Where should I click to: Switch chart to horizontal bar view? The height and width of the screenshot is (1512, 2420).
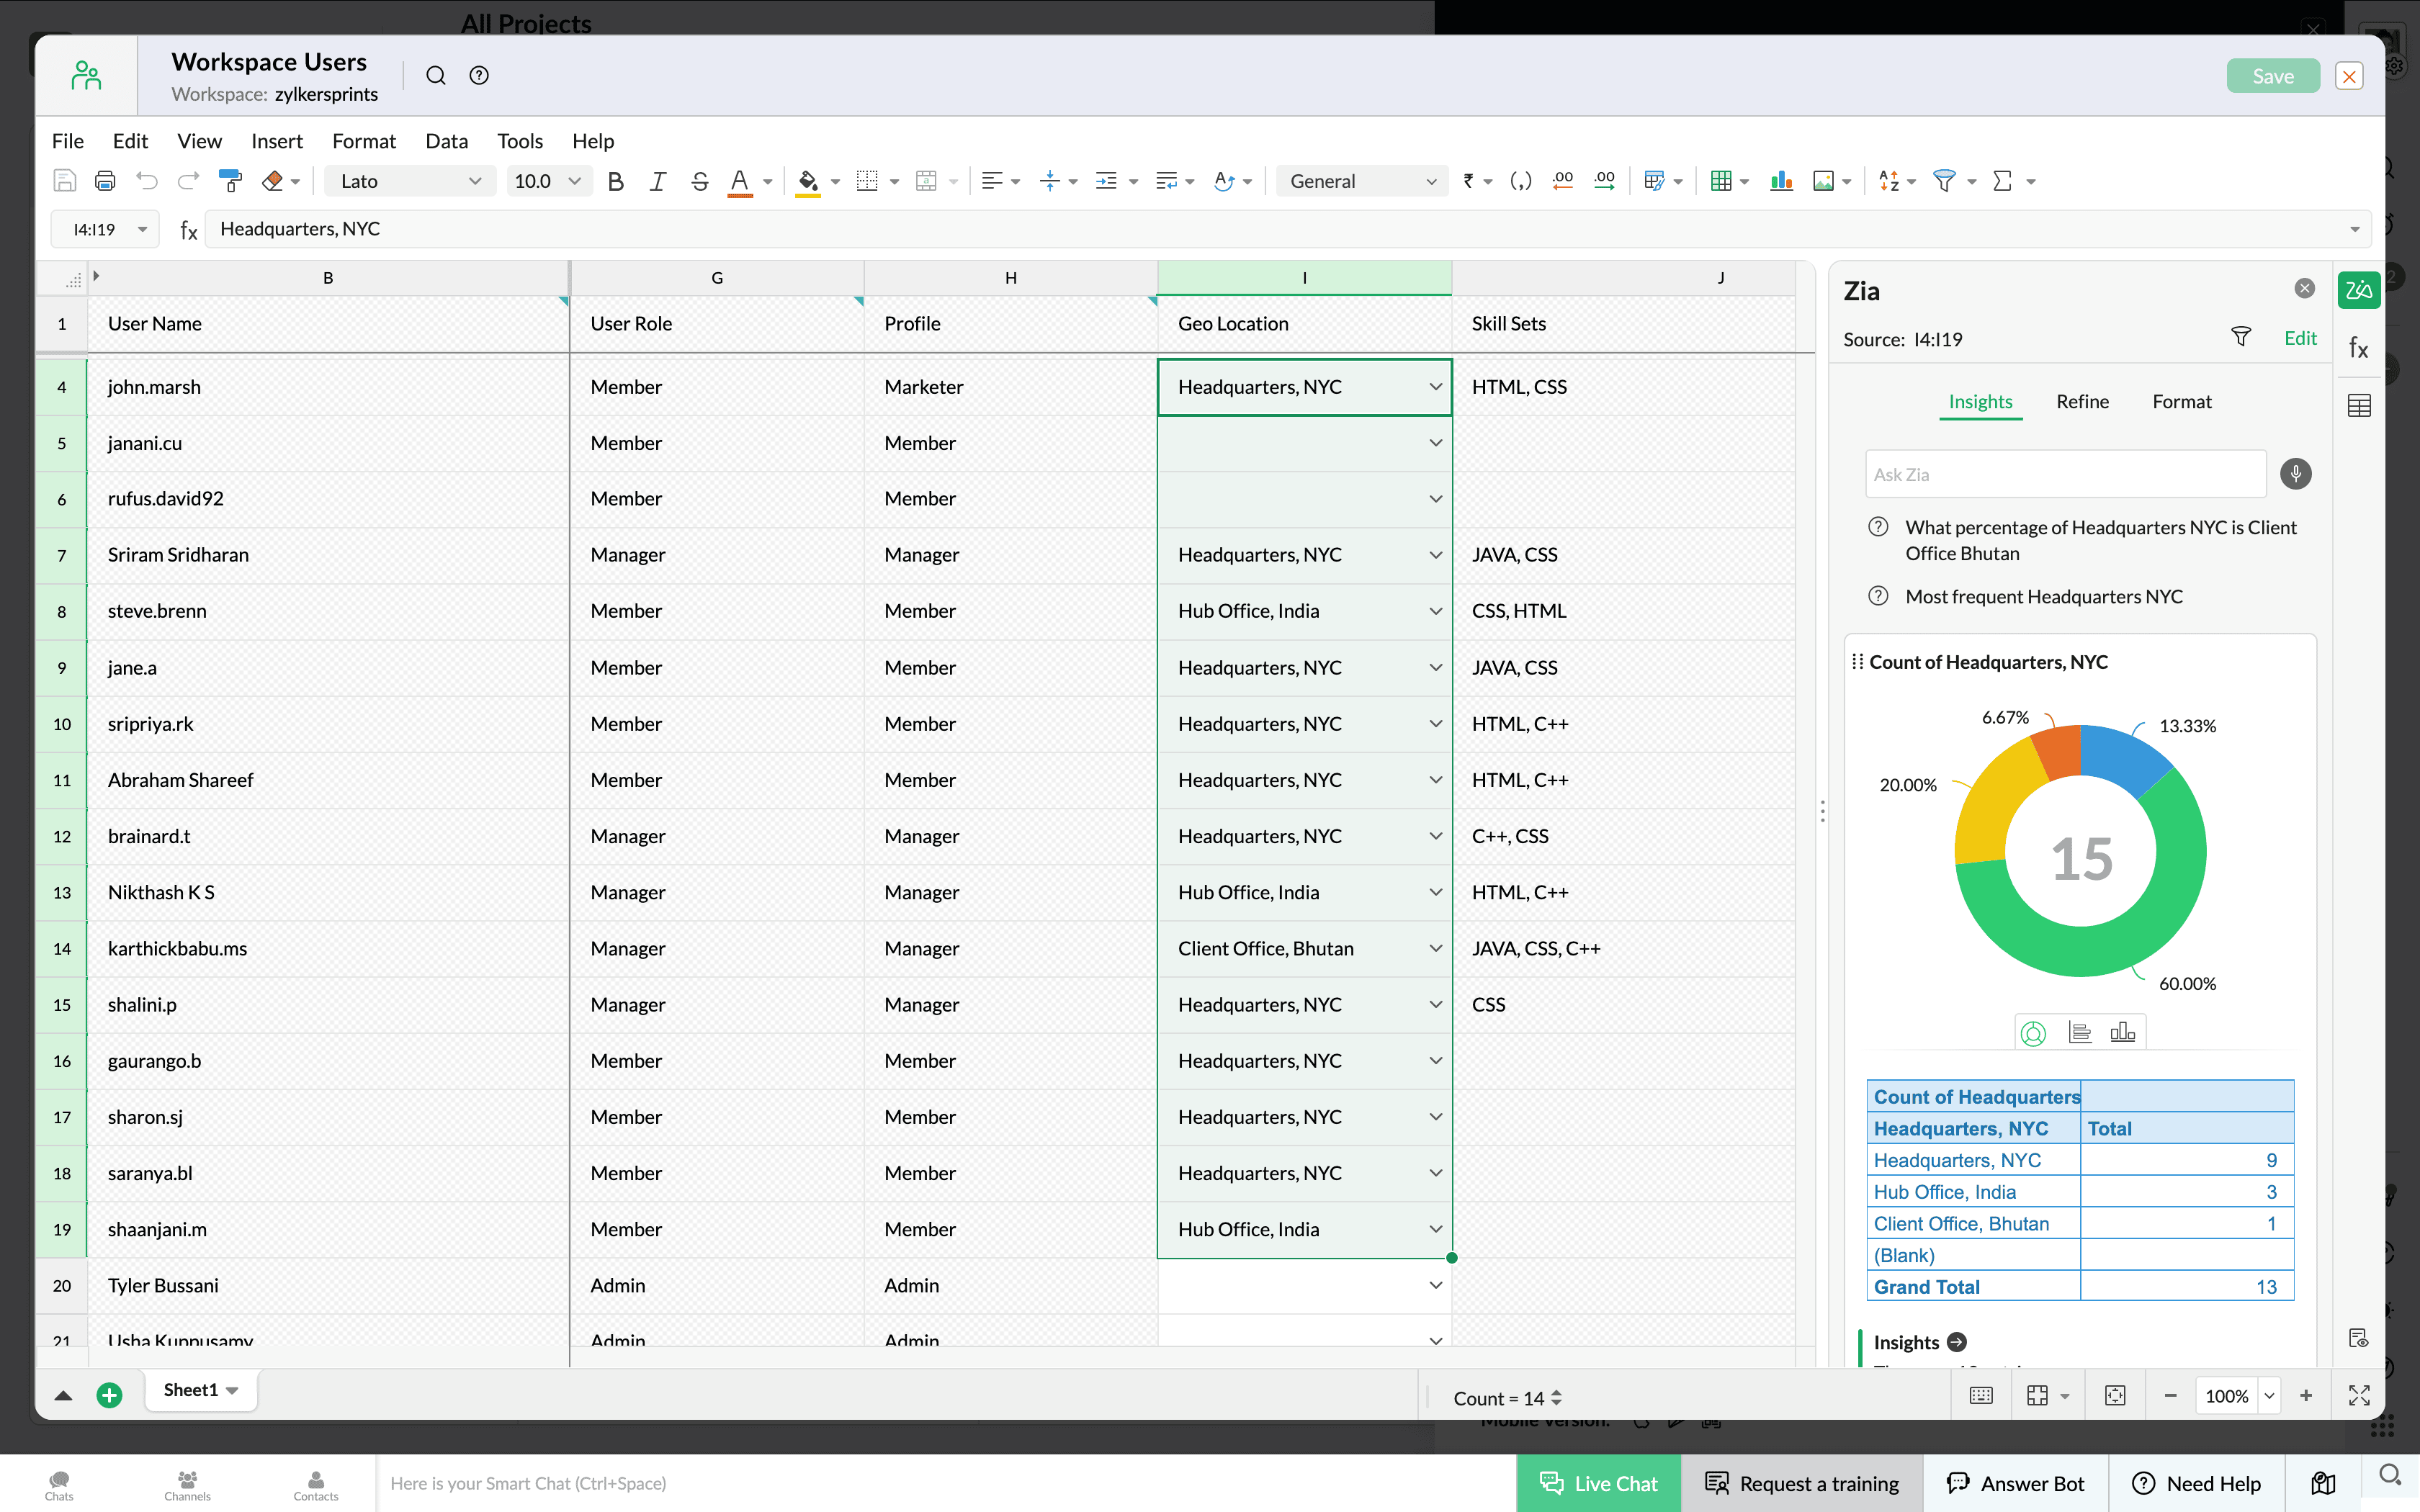pyautogui.click(x=2080, y=1033)
